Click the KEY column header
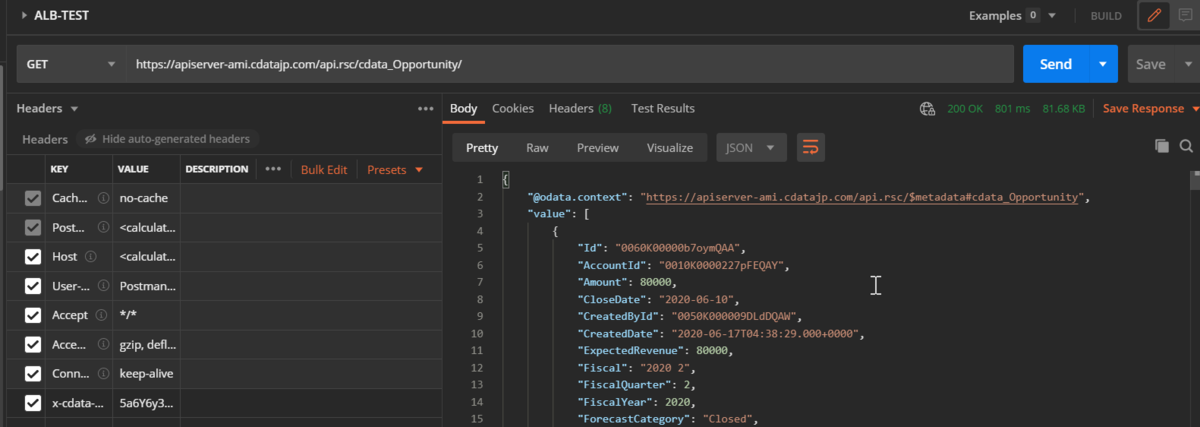Viewport: 1200px width, 427px height. click(60, 169)
